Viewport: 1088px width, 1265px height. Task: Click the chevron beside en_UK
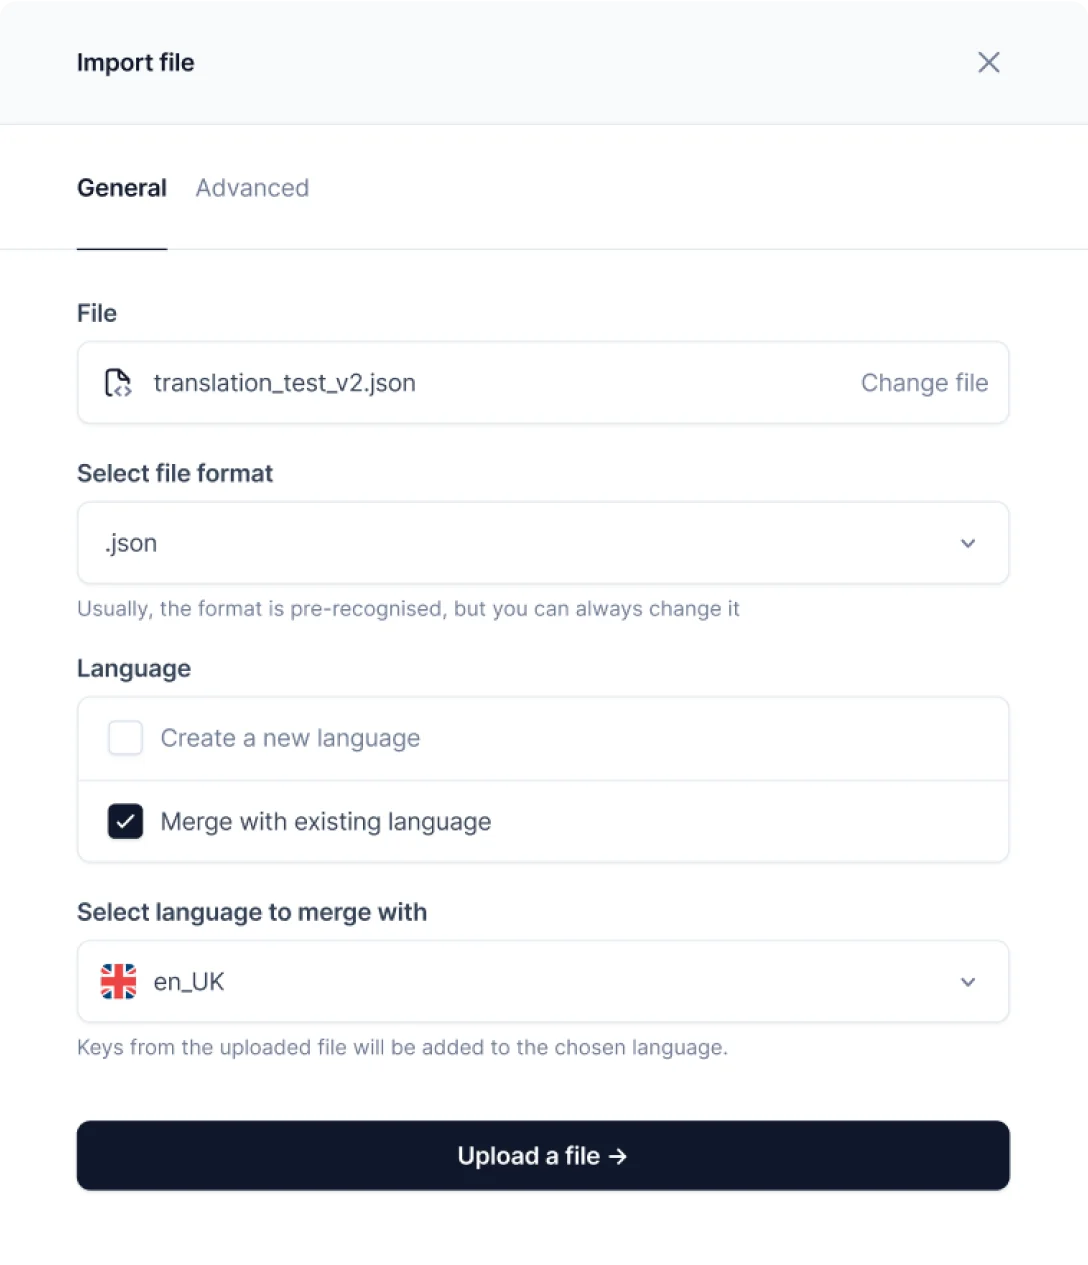968,981
